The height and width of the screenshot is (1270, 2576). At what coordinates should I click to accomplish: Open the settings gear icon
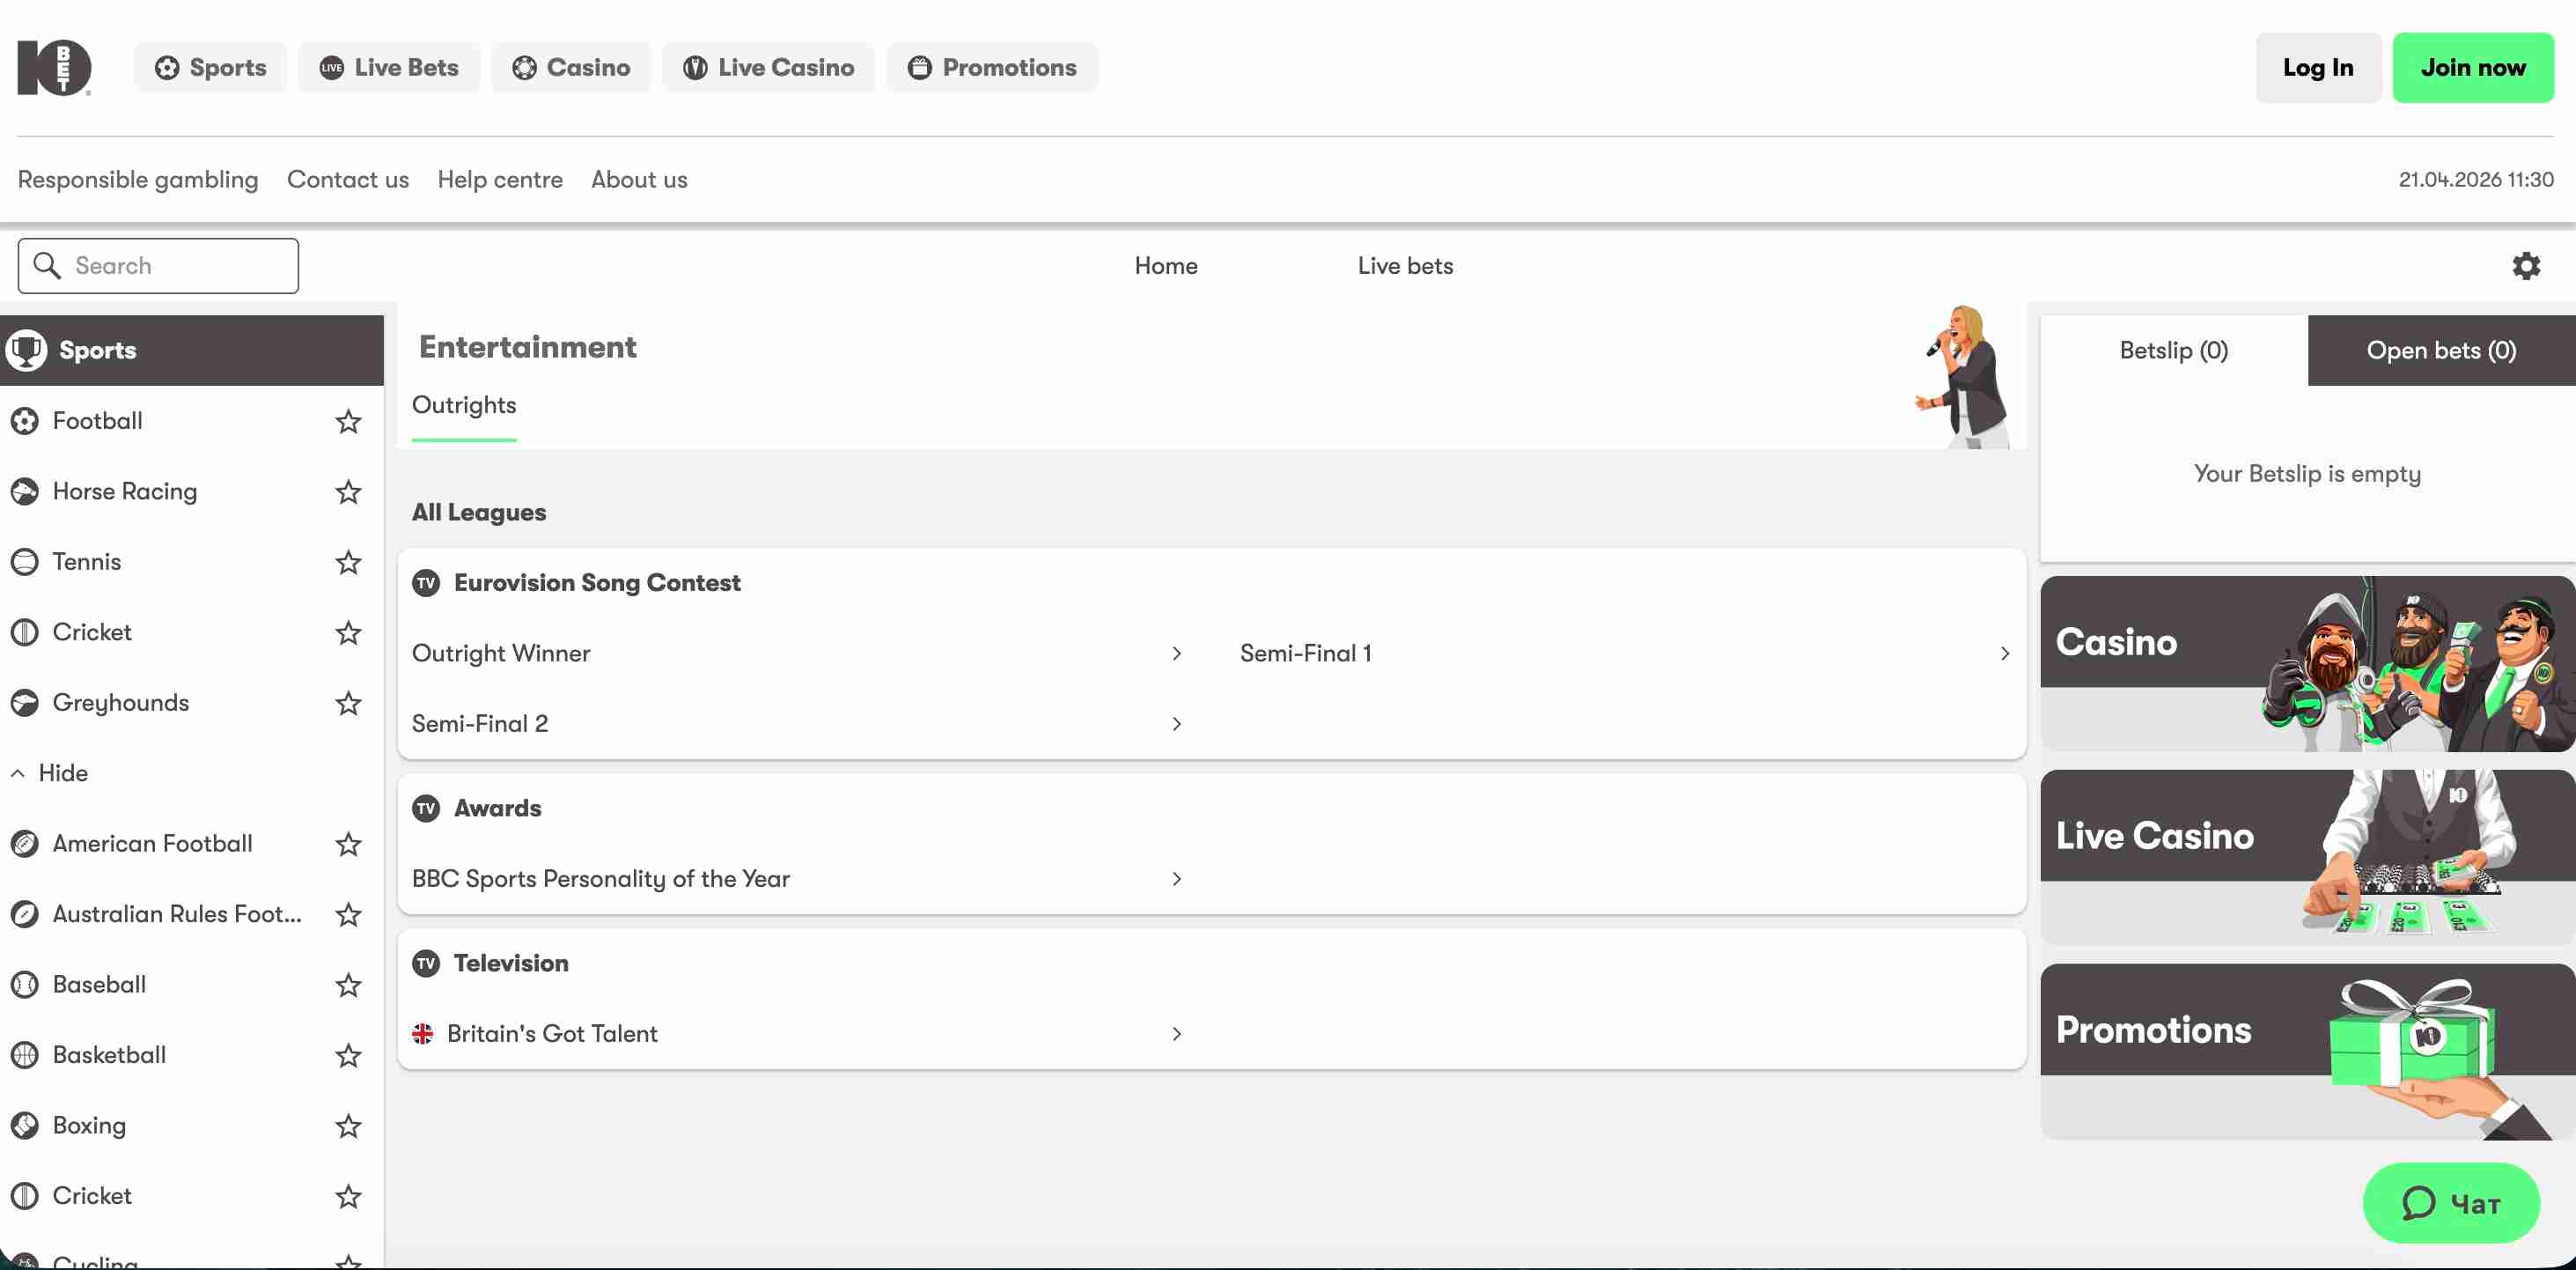pyautogui.click(x=2526, y=266)
